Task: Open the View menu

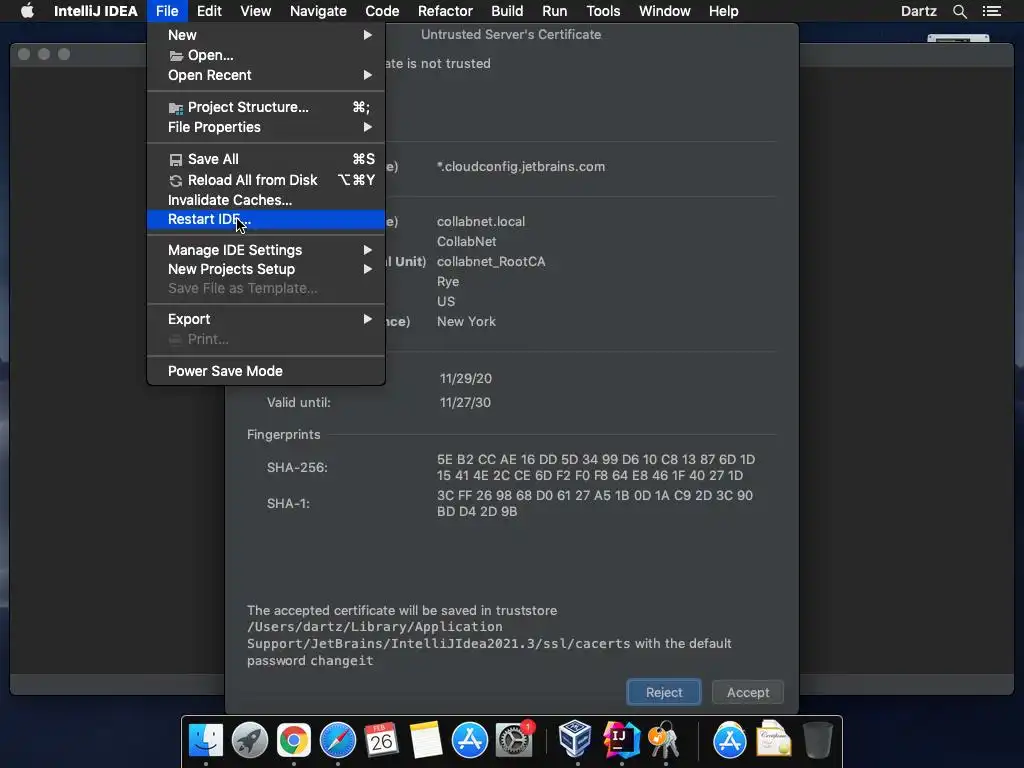Action: click(255, 11)
